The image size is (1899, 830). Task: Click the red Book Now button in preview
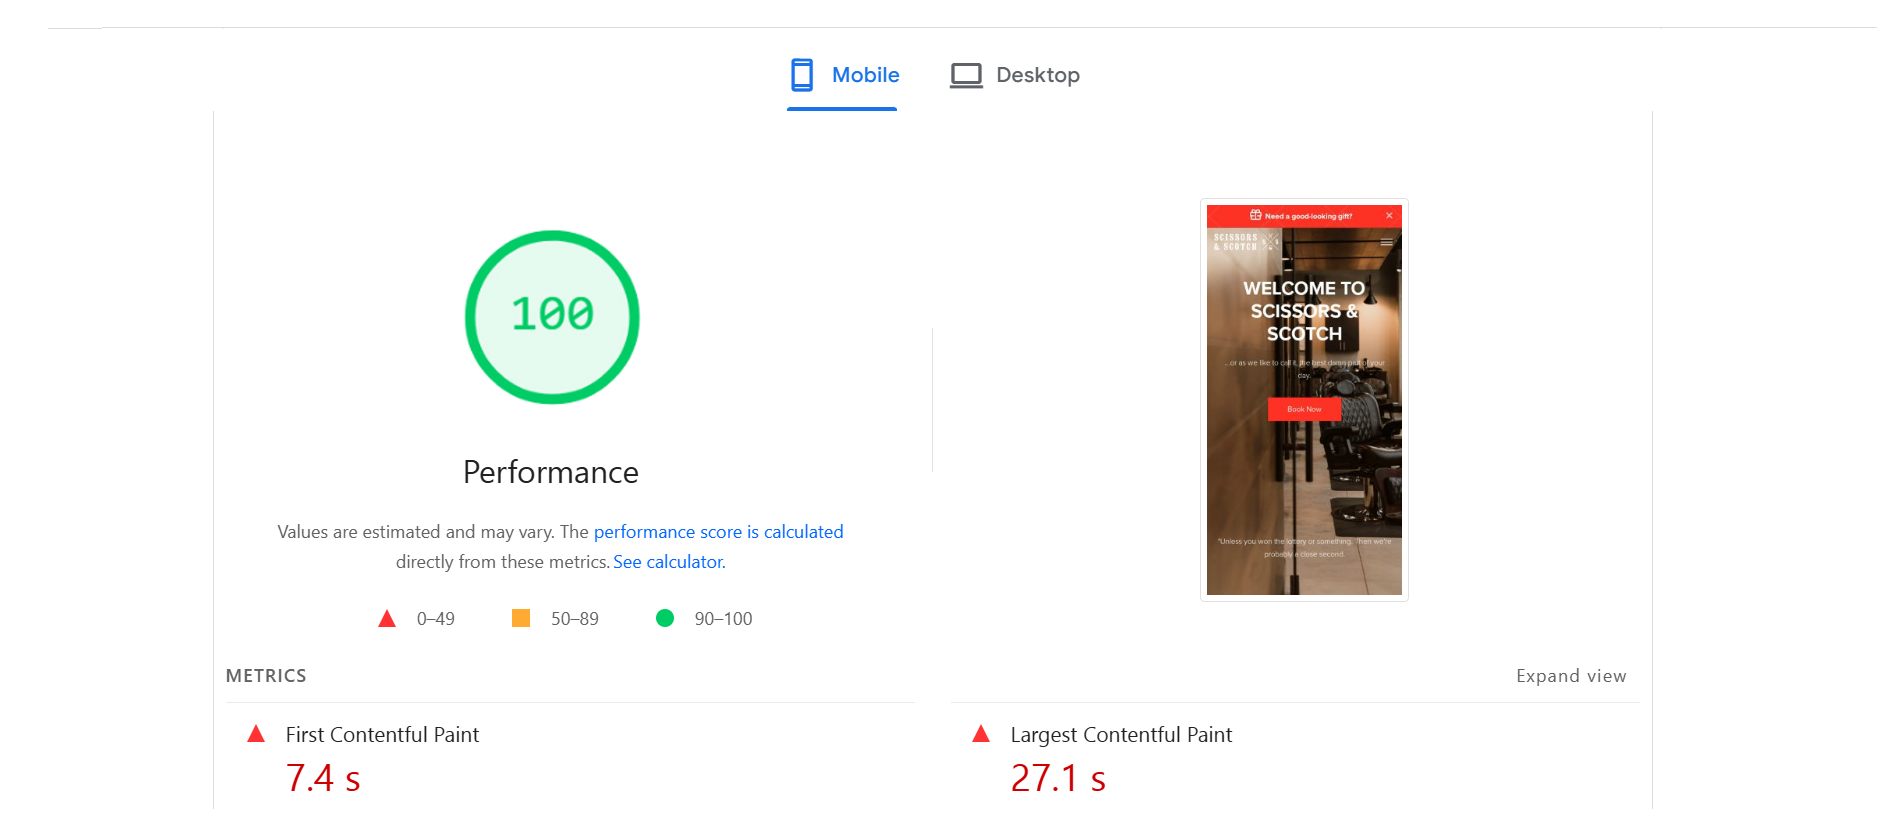tap(1304, 409)
